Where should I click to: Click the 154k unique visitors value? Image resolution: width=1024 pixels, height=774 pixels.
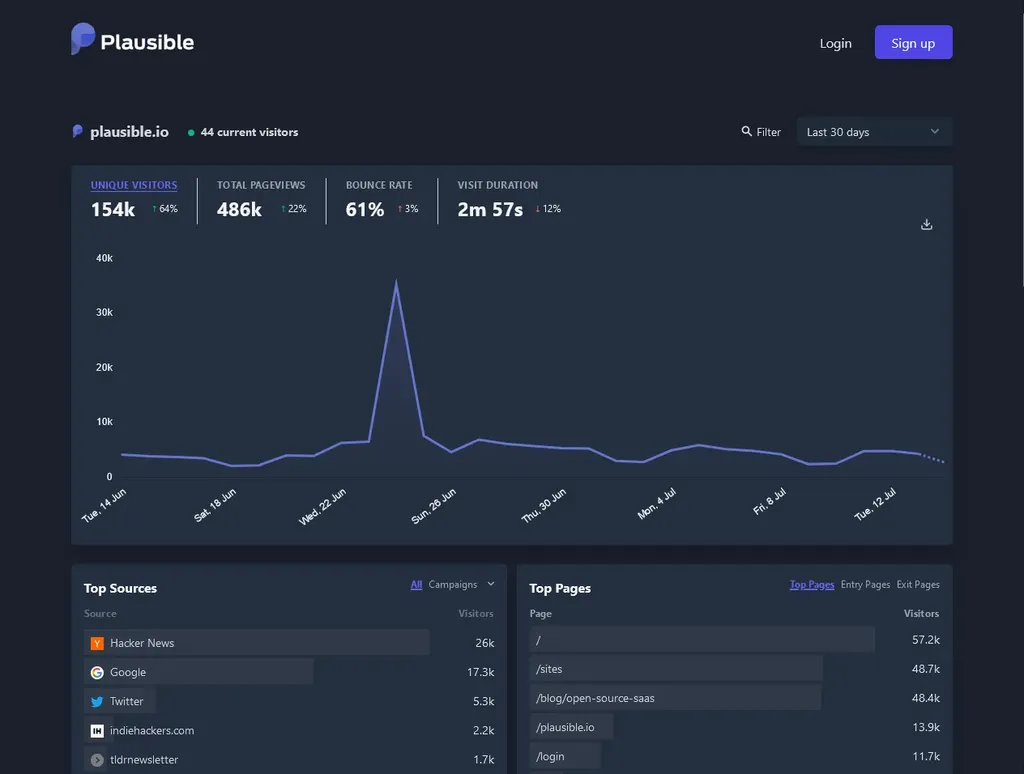(x=113, y=210)
